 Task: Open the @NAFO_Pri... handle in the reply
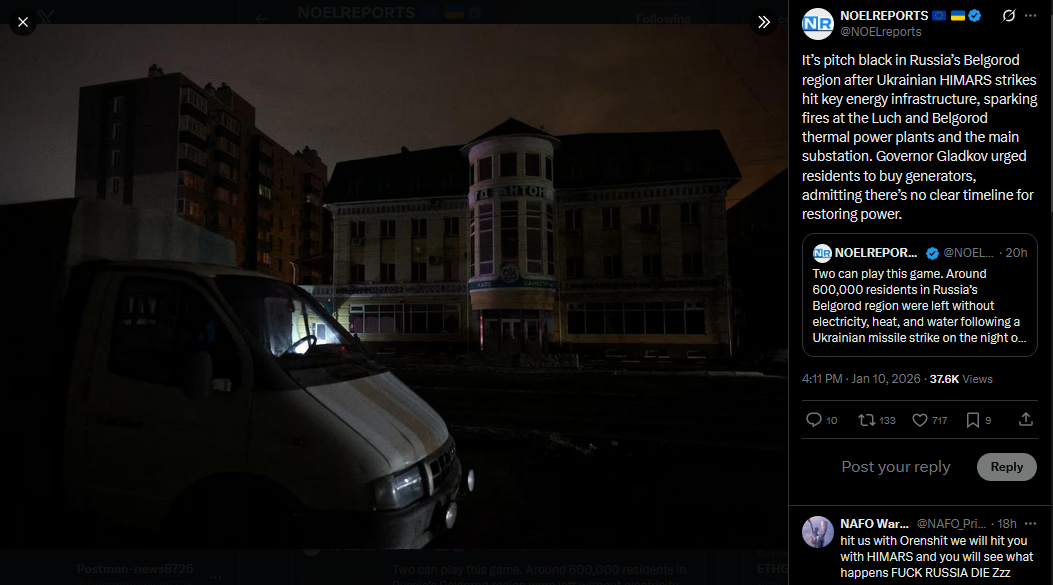[951, 524]
